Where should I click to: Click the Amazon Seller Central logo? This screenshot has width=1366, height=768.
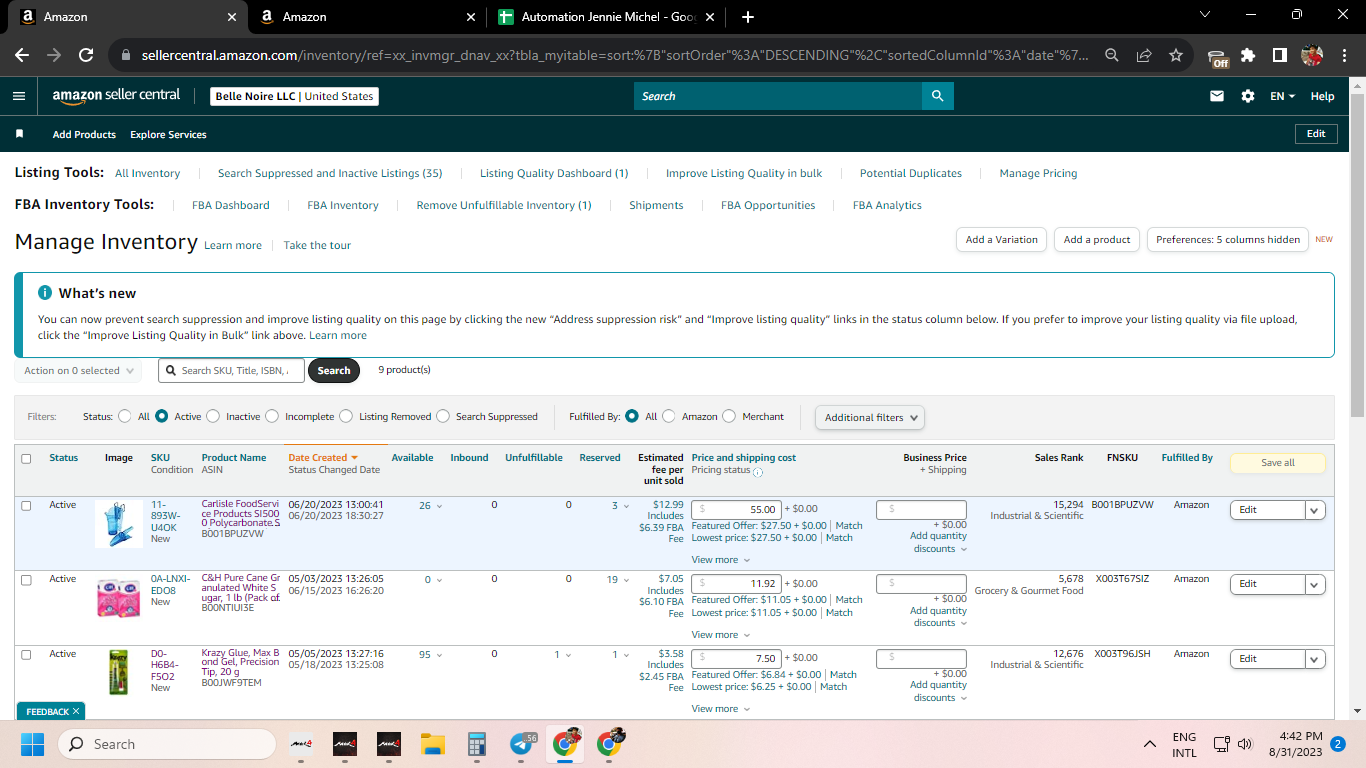click(x=117, y=96)
